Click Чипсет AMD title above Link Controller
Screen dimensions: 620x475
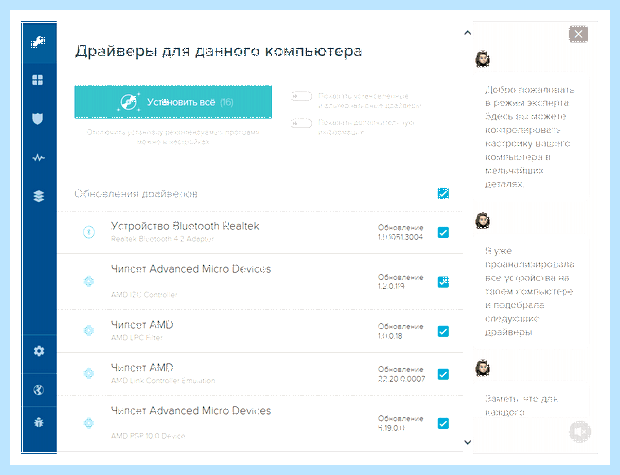pyautogui.click(x=142, y=367)
